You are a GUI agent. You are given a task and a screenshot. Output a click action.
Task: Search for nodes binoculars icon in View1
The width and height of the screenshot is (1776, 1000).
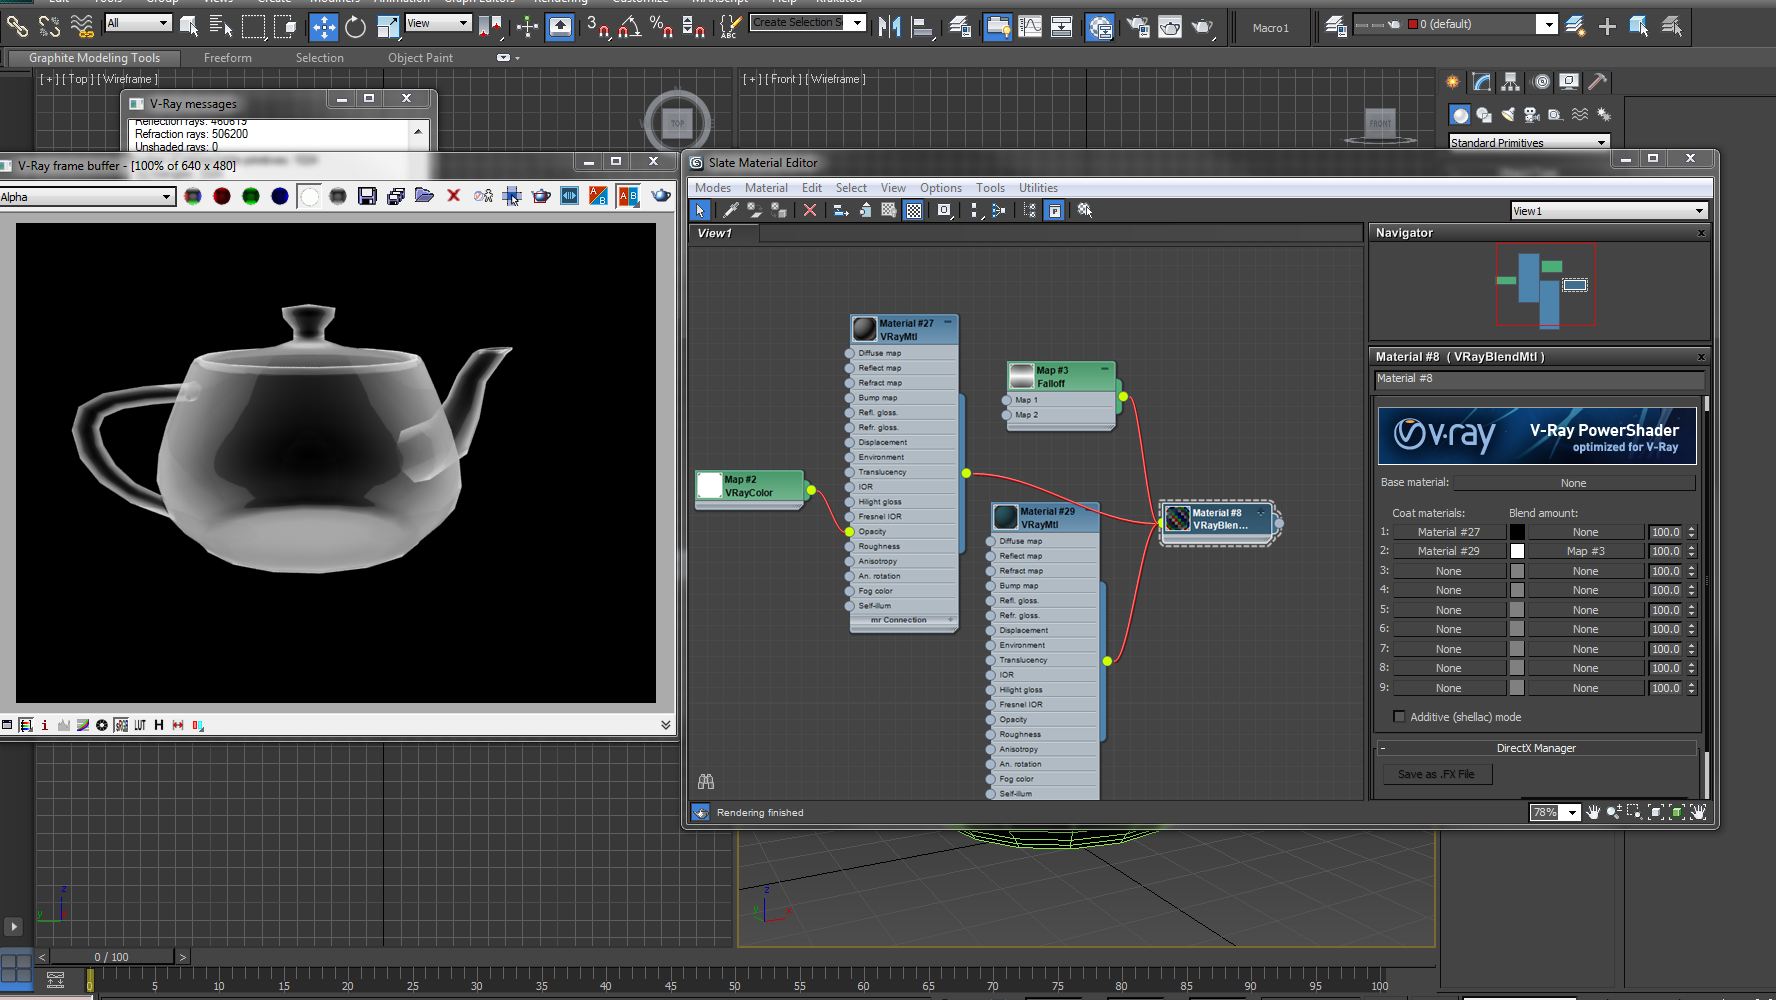[x=706, y=781]
